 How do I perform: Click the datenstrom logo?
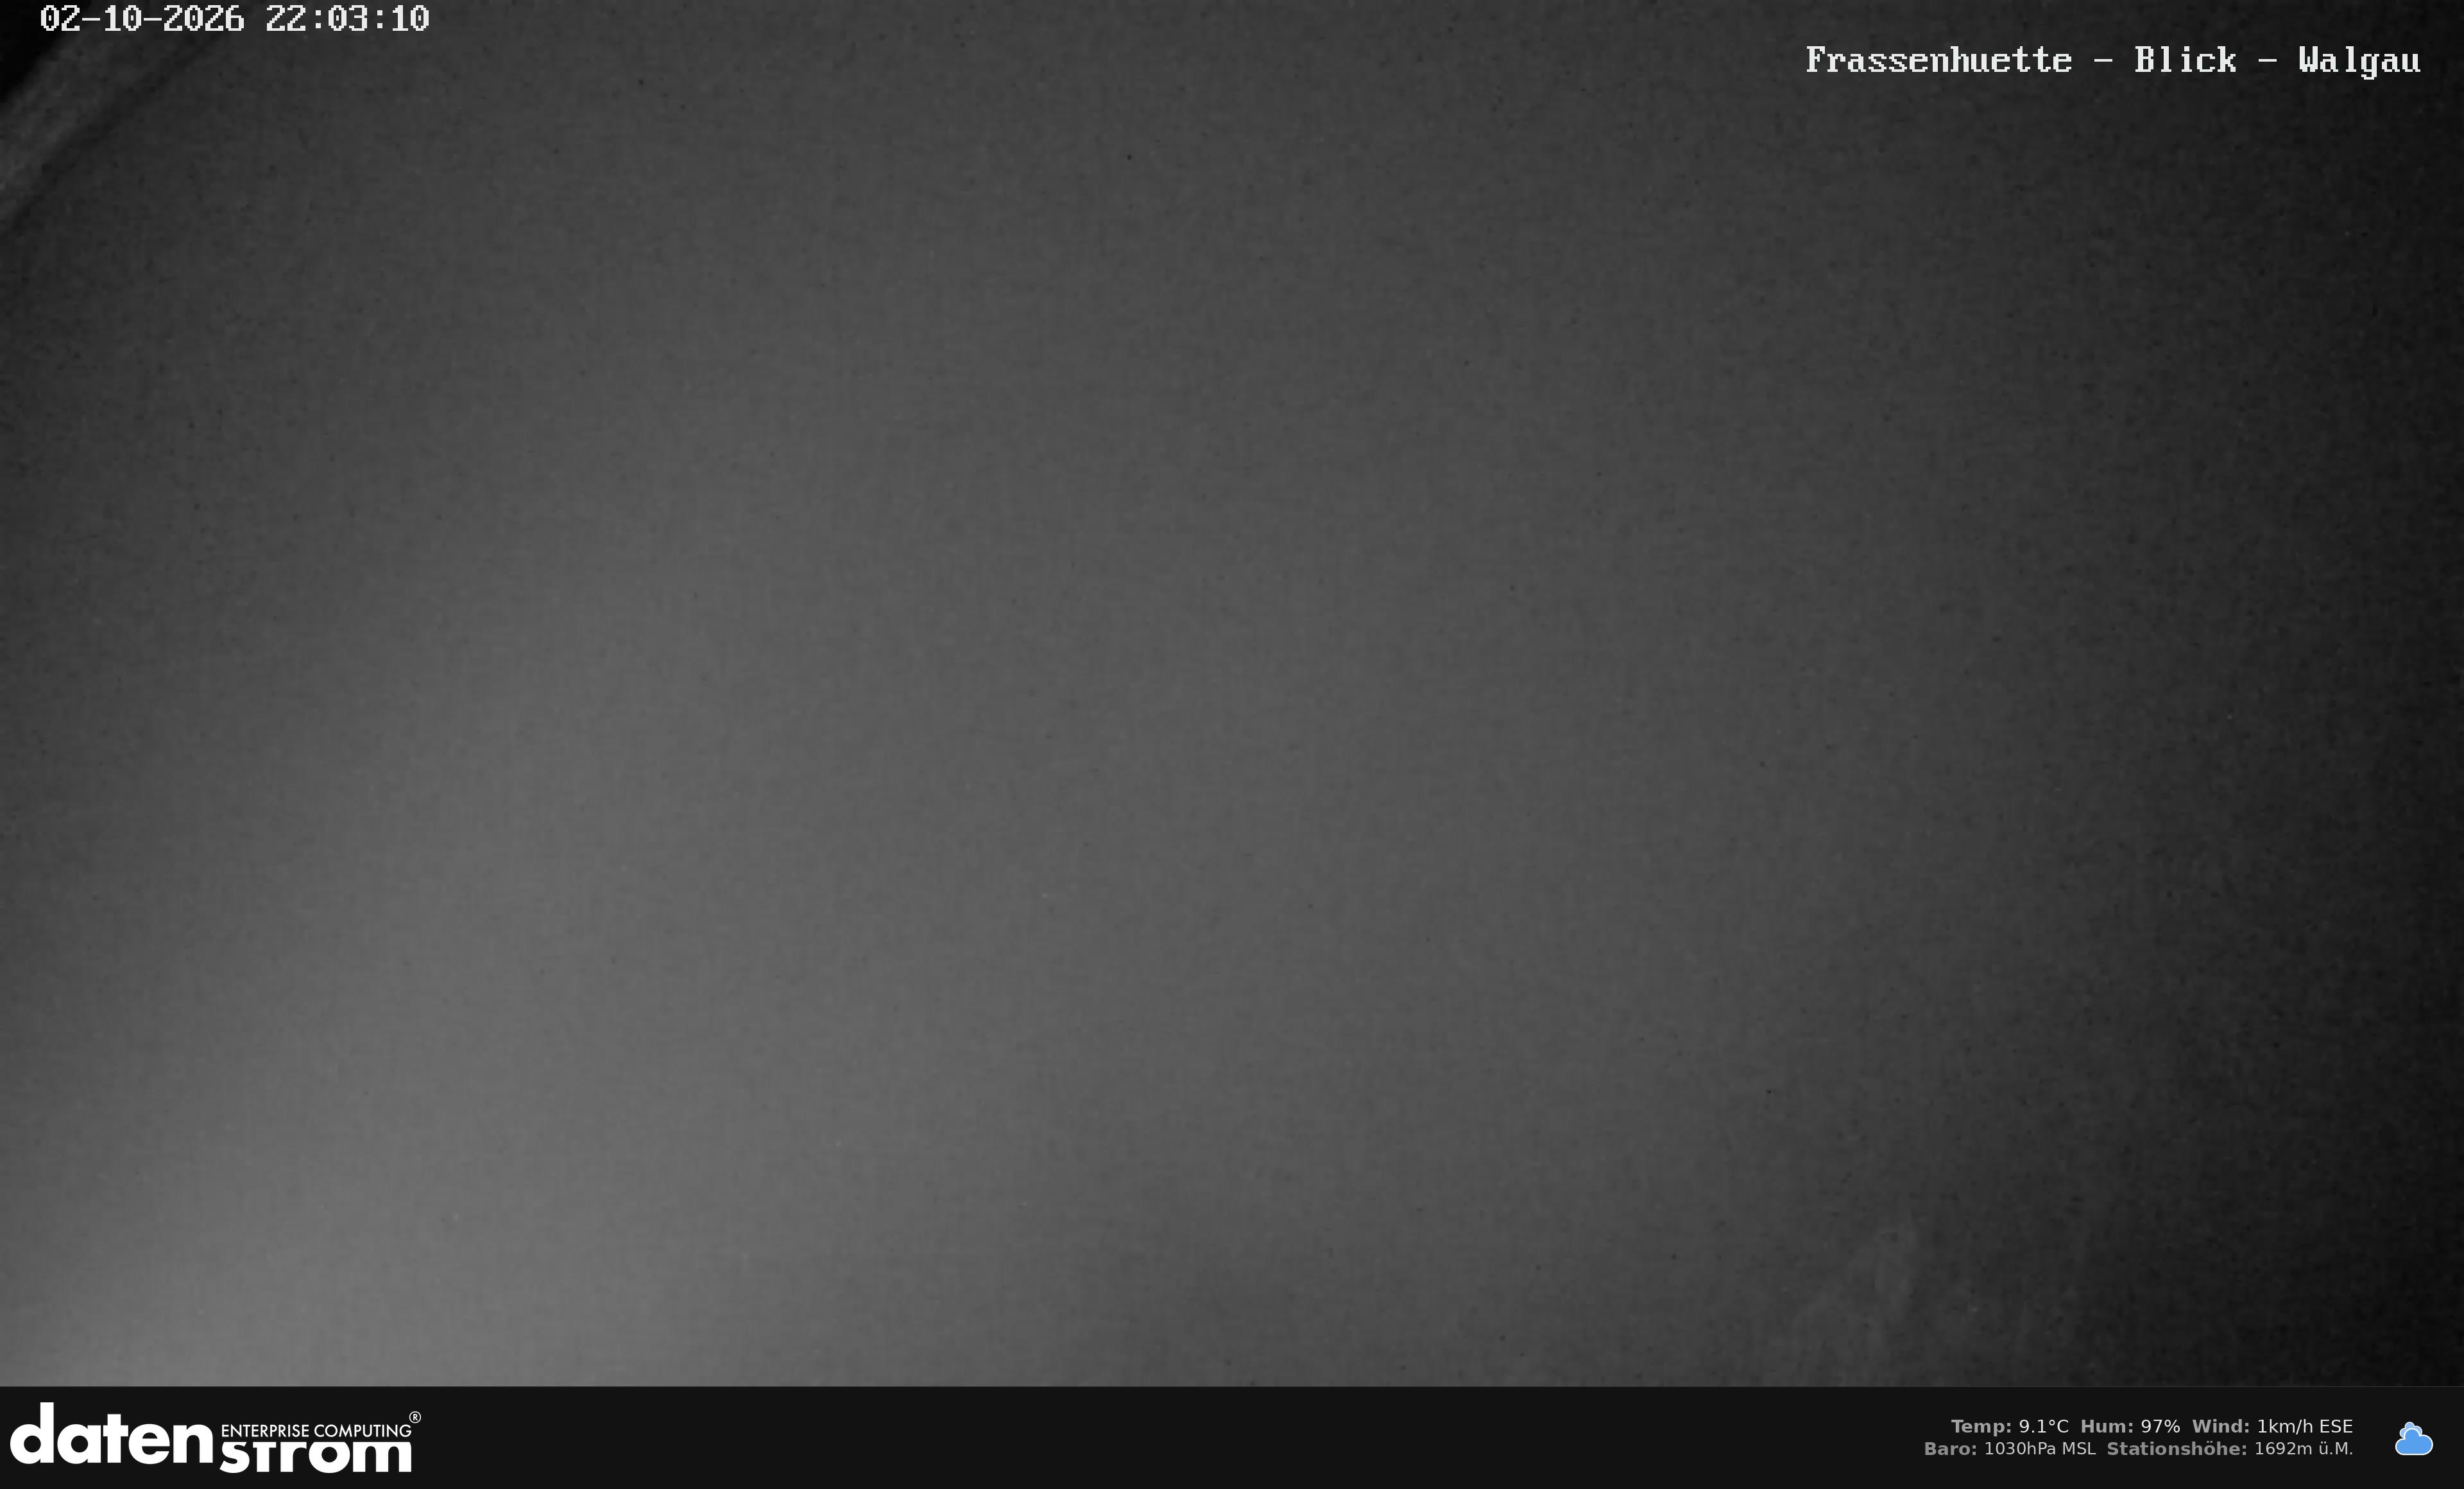(x=215, y=1438)
